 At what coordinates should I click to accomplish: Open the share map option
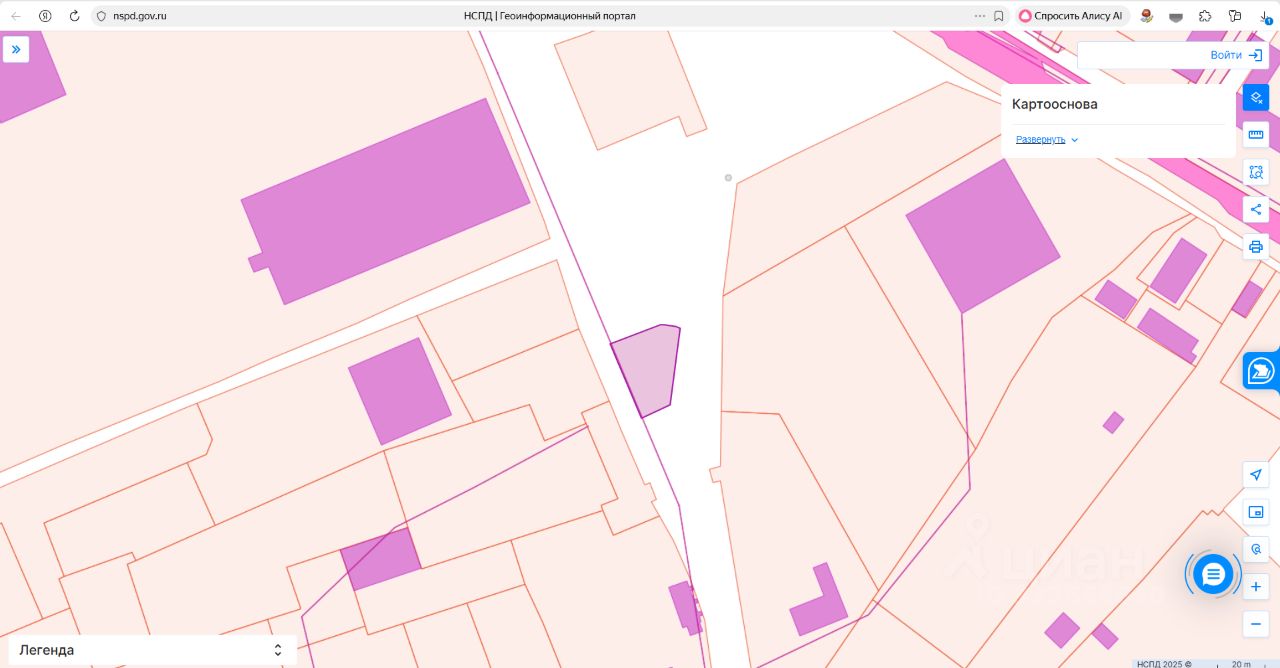pos(1256,209)
